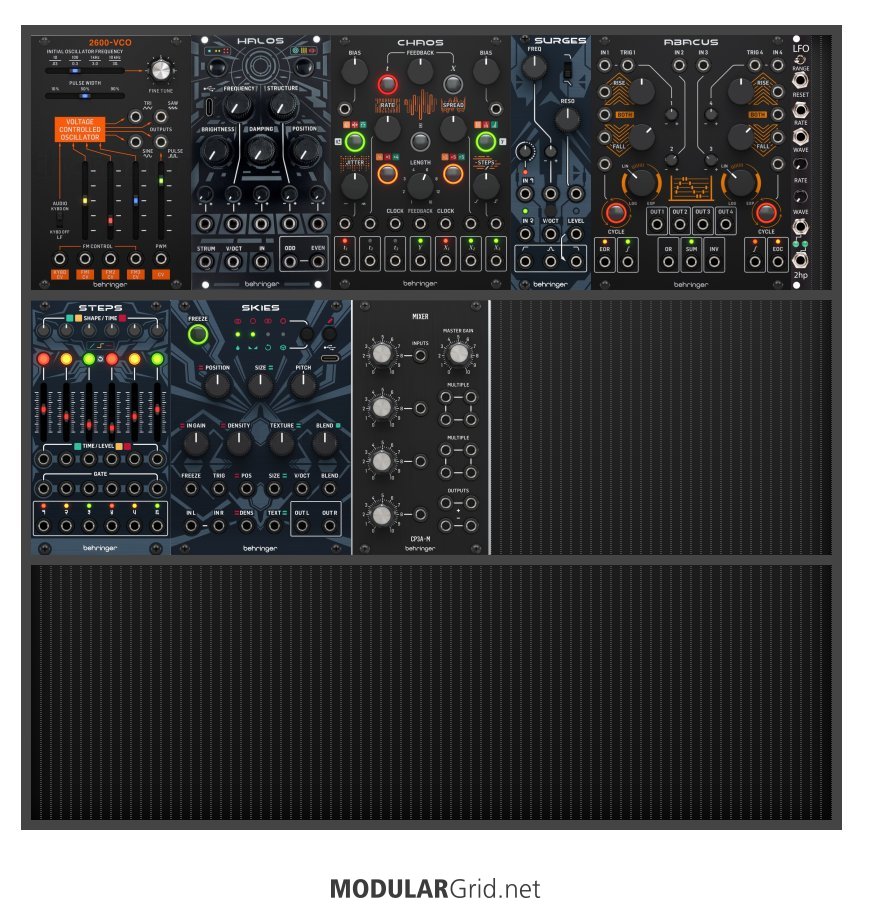The height and width of the screenshot is (910, 872).
Task: Click the Chaos Length knob
Action: pos(420,185)
